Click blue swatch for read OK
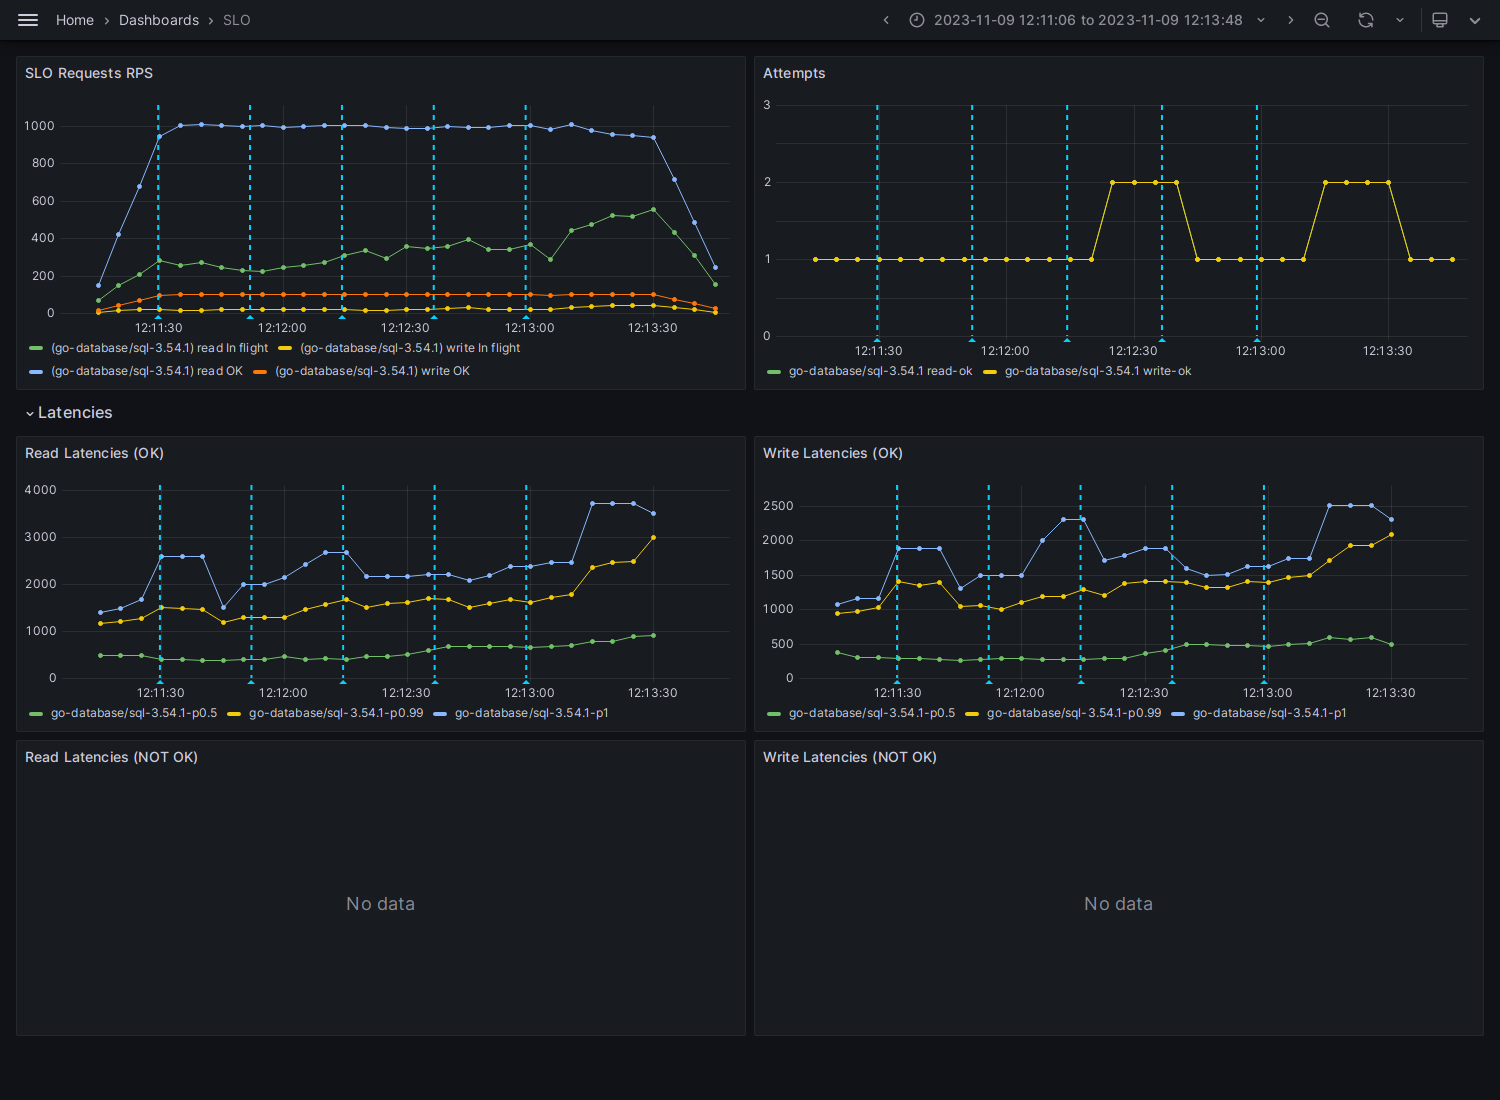1500x1100 pixels. [x=37, y=372]
